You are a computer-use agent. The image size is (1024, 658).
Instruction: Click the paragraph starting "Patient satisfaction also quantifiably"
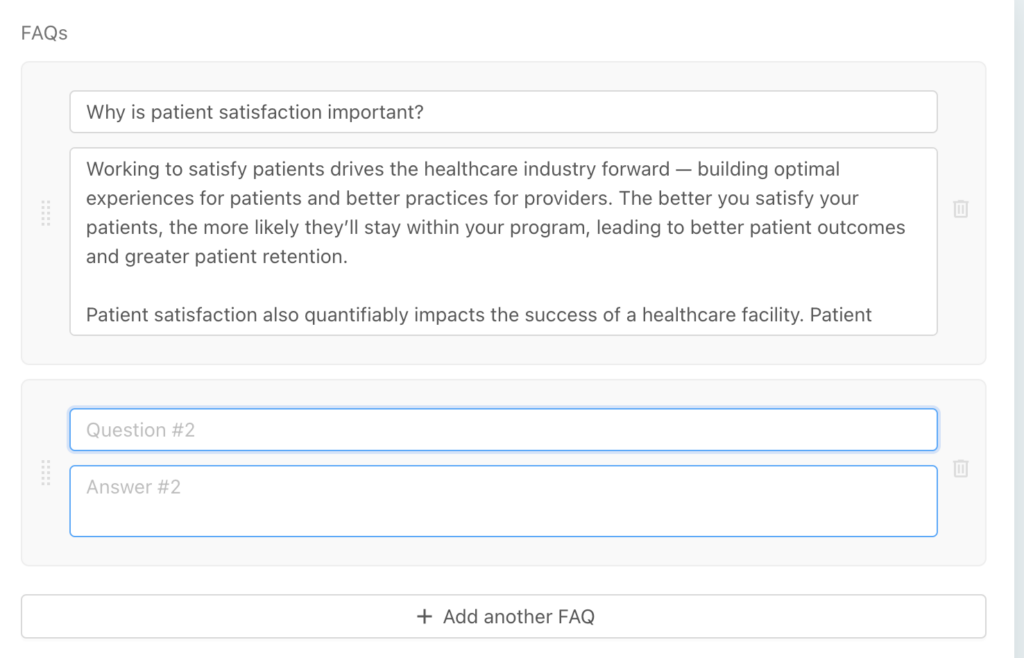[478, 315]
